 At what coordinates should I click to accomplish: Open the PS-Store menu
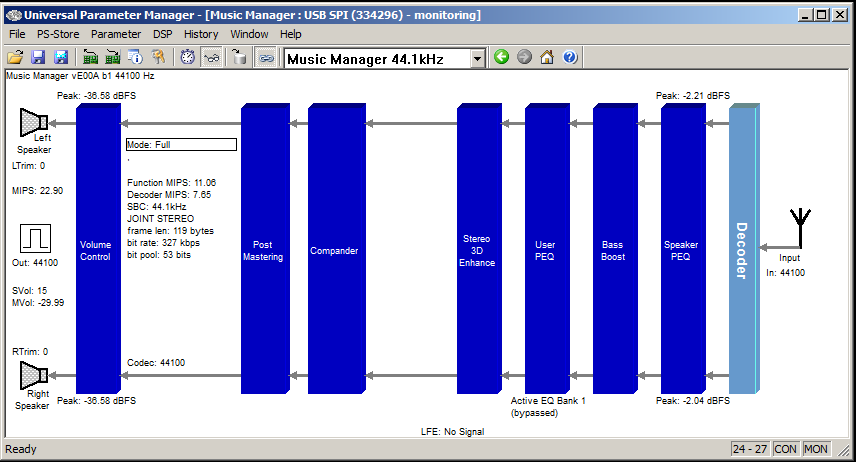pos(58,34)
